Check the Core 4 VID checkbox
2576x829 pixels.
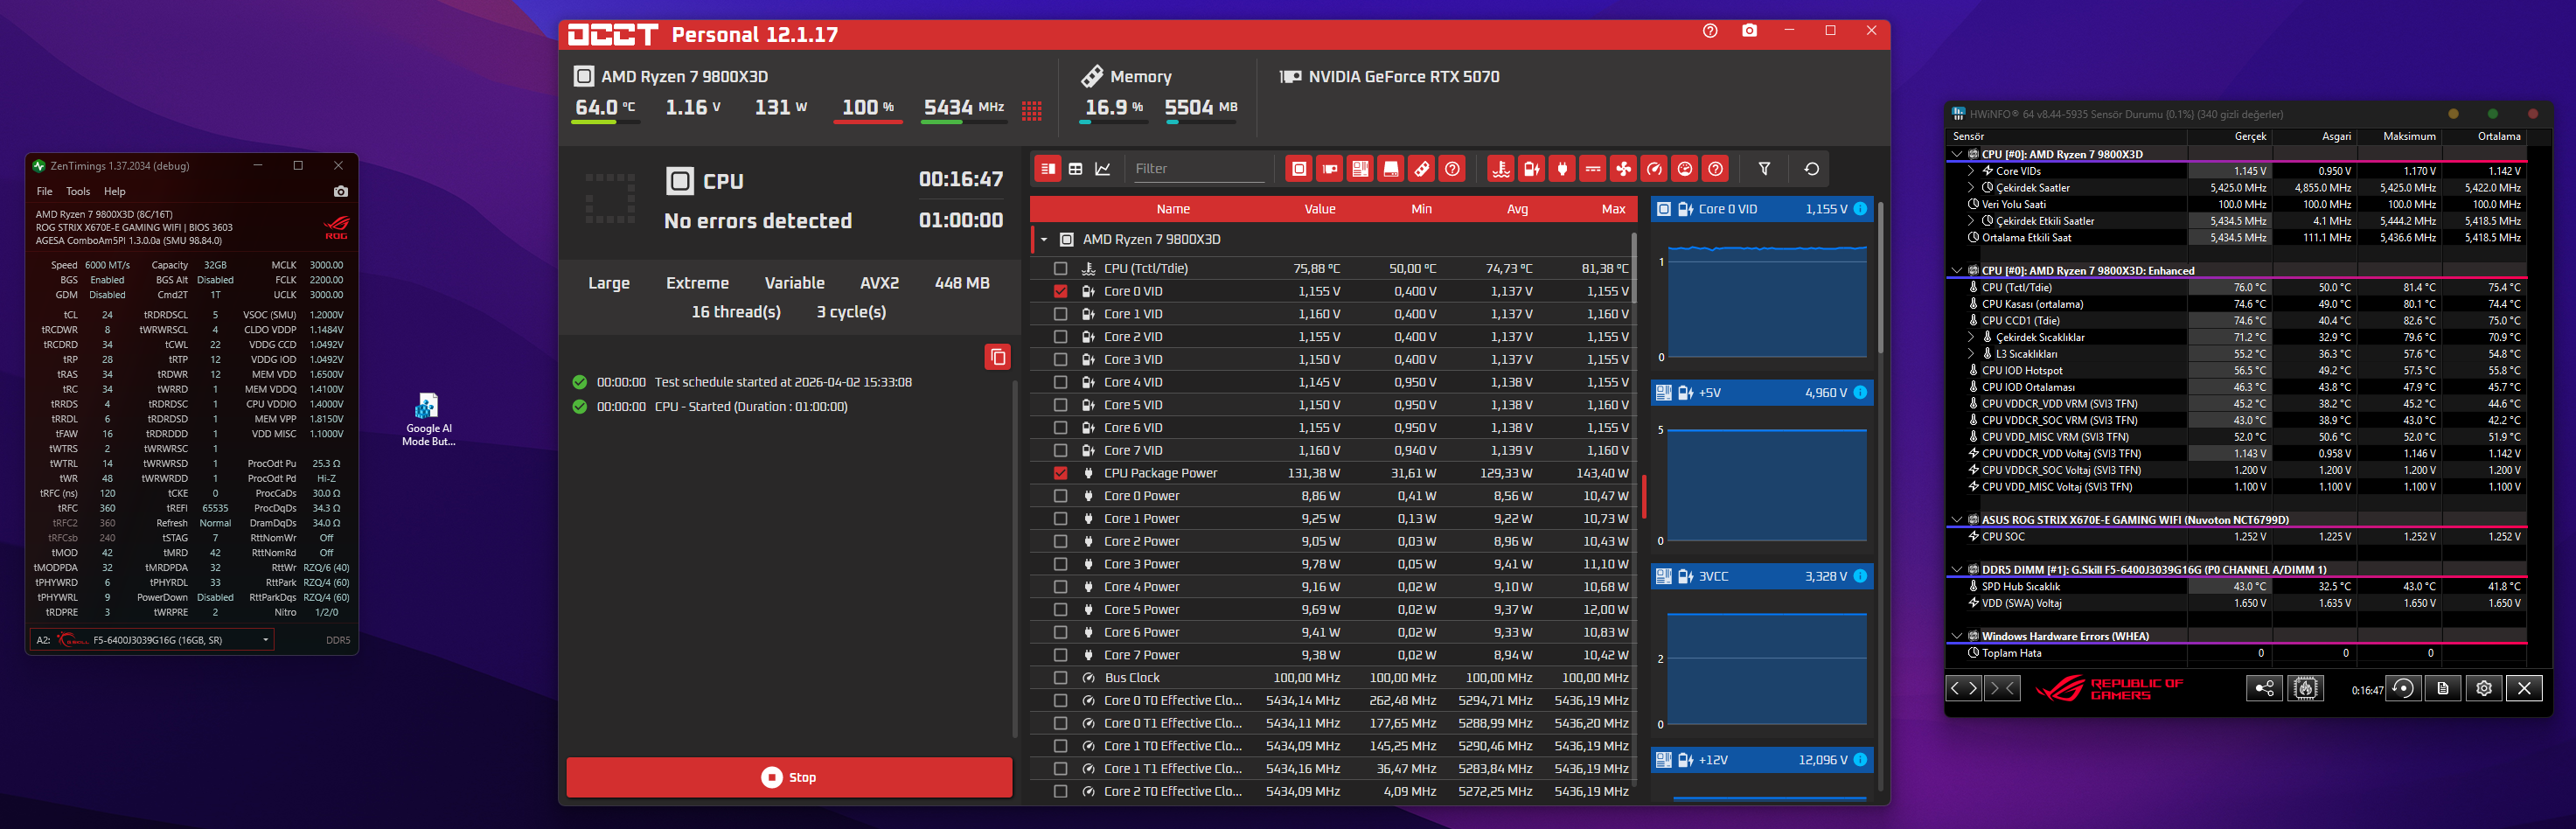tap(1060, 382)
